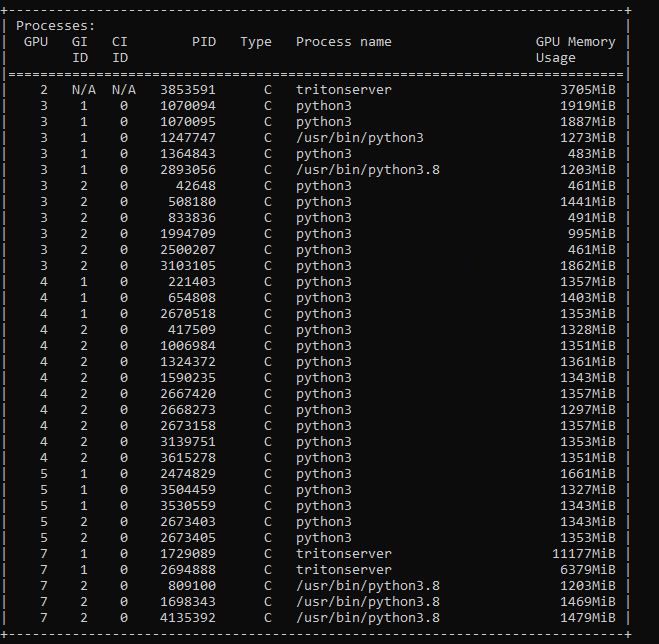Select PID 3530559
This screenshot has width=659, height=644.
tap(188, 505)
